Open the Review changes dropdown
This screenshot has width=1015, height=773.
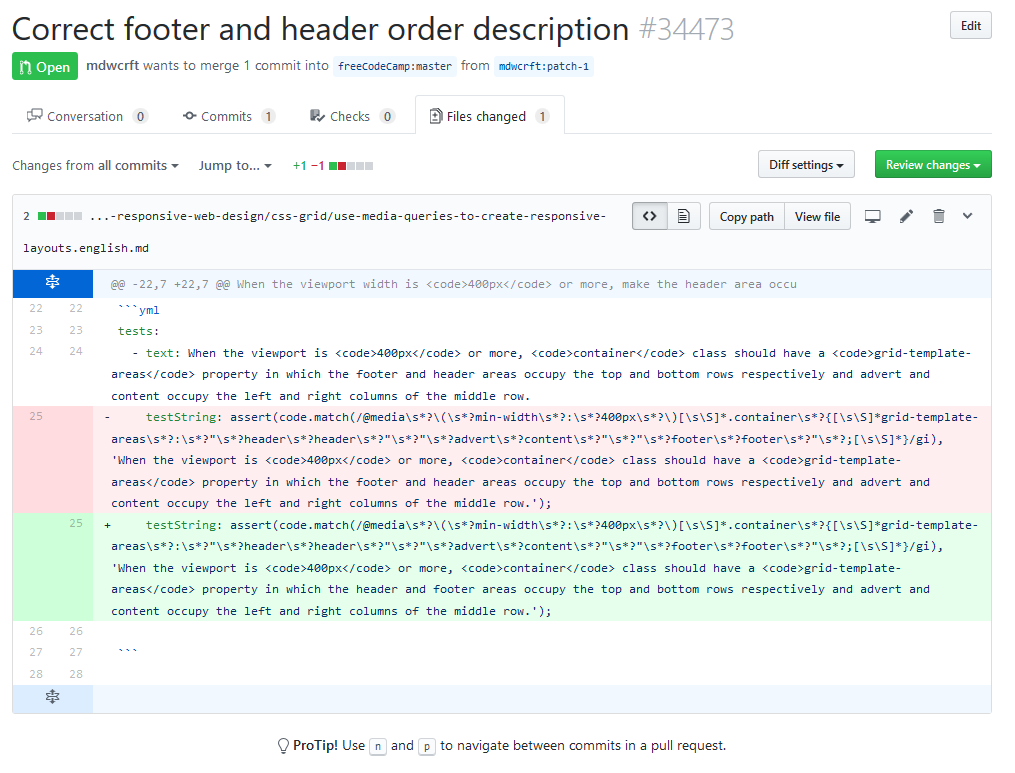[933, 164]
